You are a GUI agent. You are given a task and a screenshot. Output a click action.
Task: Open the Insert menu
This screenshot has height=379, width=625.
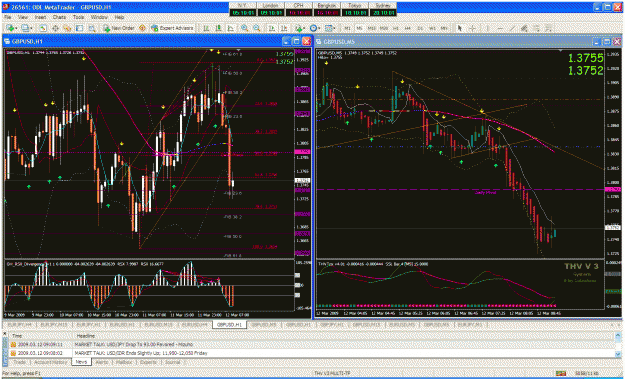coord(40,18)
